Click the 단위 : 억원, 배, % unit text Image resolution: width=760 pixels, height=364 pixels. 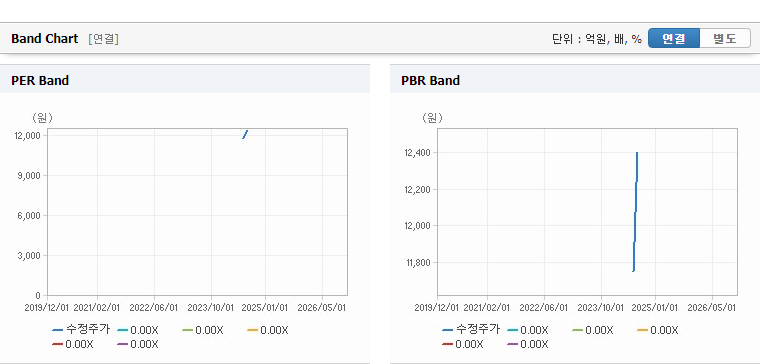click(597, 39)
